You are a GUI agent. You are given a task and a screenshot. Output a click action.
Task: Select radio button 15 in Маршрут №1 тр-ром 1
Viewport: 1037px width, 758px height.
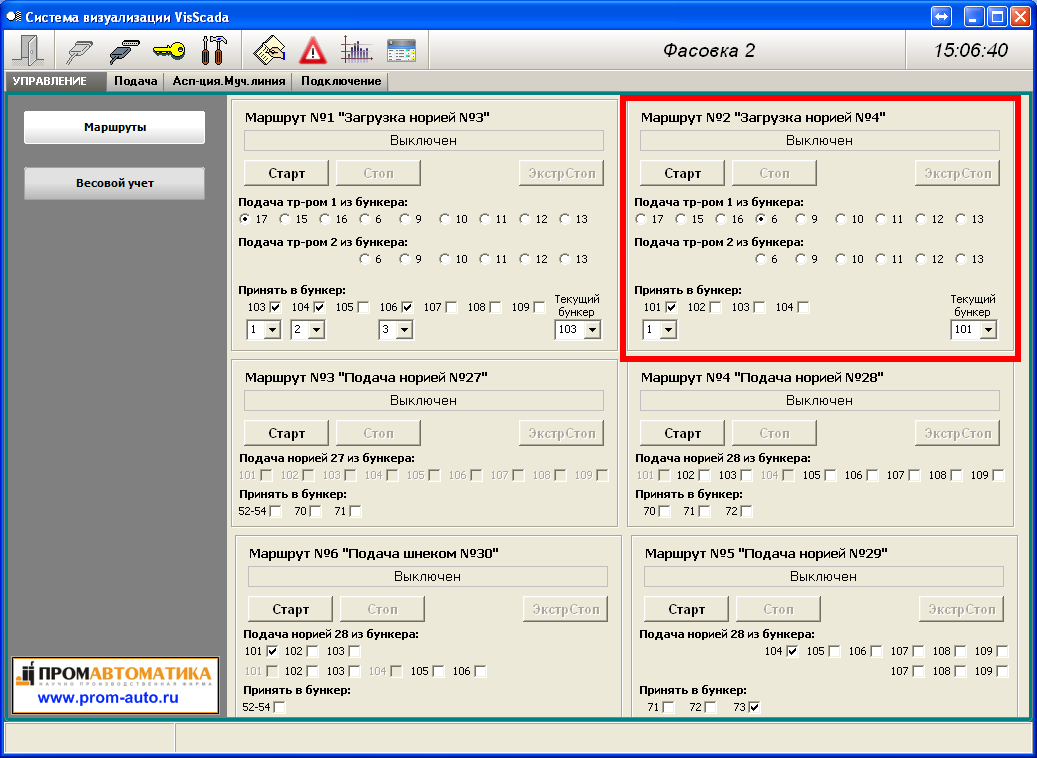click(286, 219)
